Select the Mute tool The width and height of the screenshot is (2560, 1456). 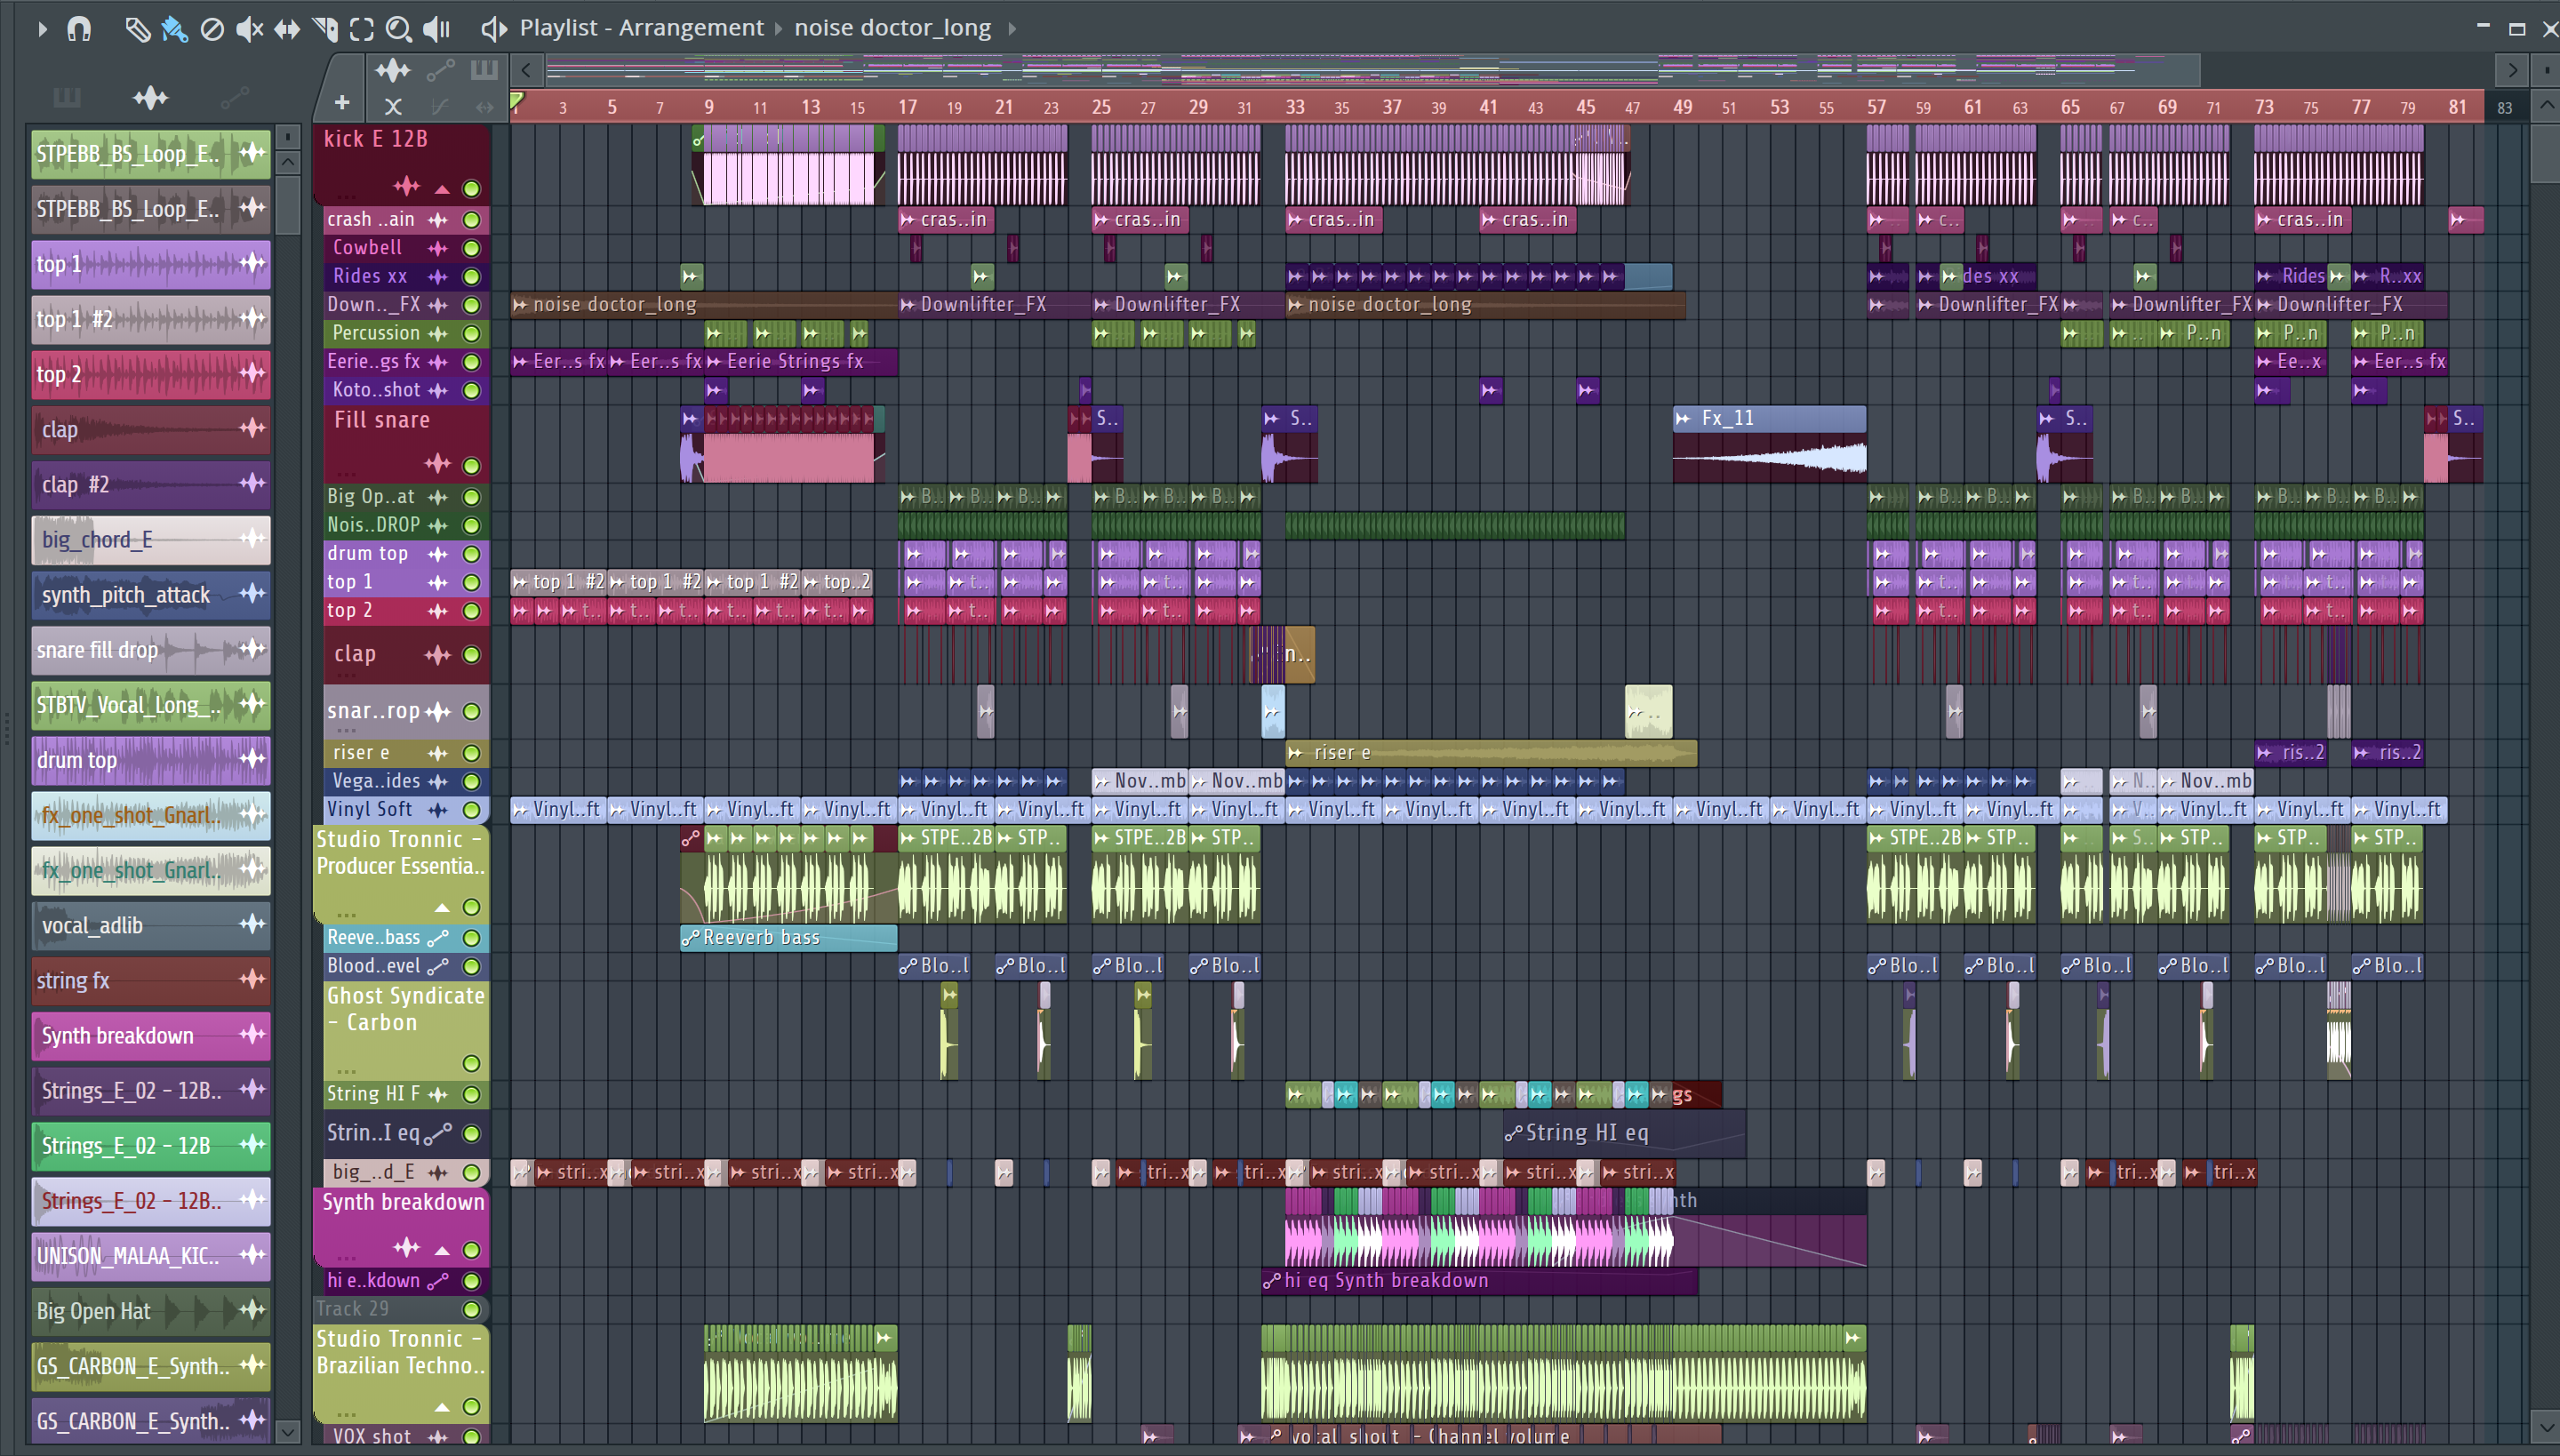(x=249, y=29)
